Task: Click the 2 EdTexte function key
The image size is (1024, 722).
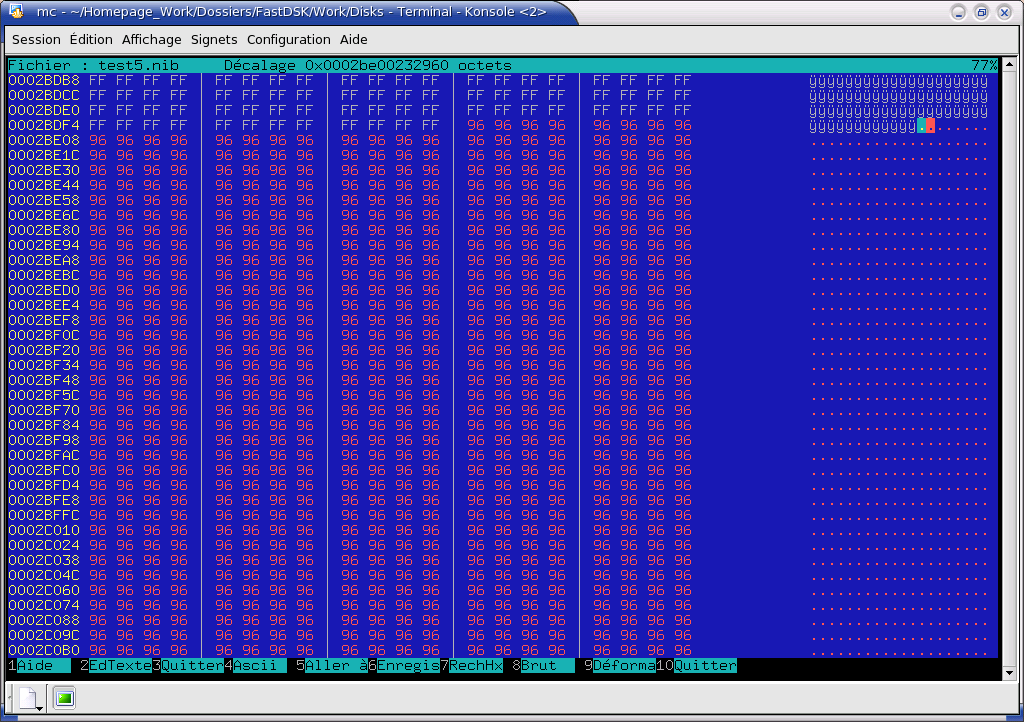Action: [x=116, y=665]
